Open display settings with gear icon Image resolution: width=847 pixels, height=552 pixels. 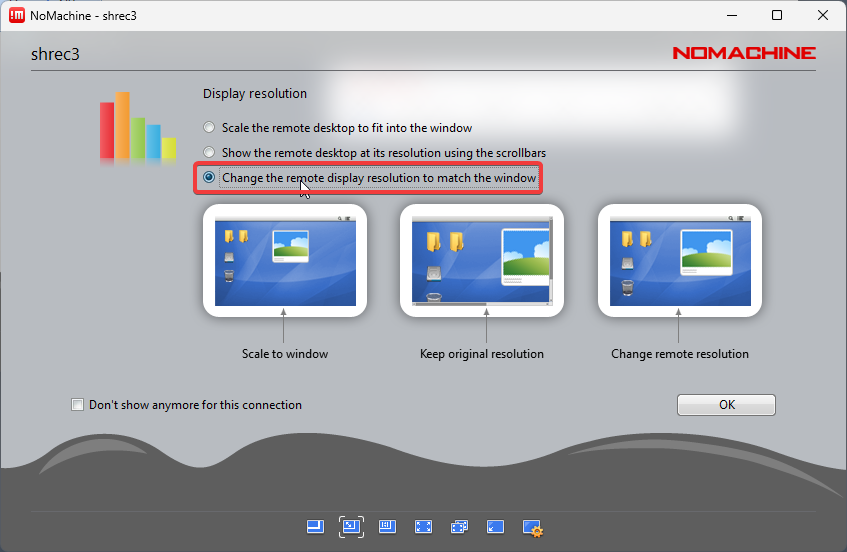[533, 528]
